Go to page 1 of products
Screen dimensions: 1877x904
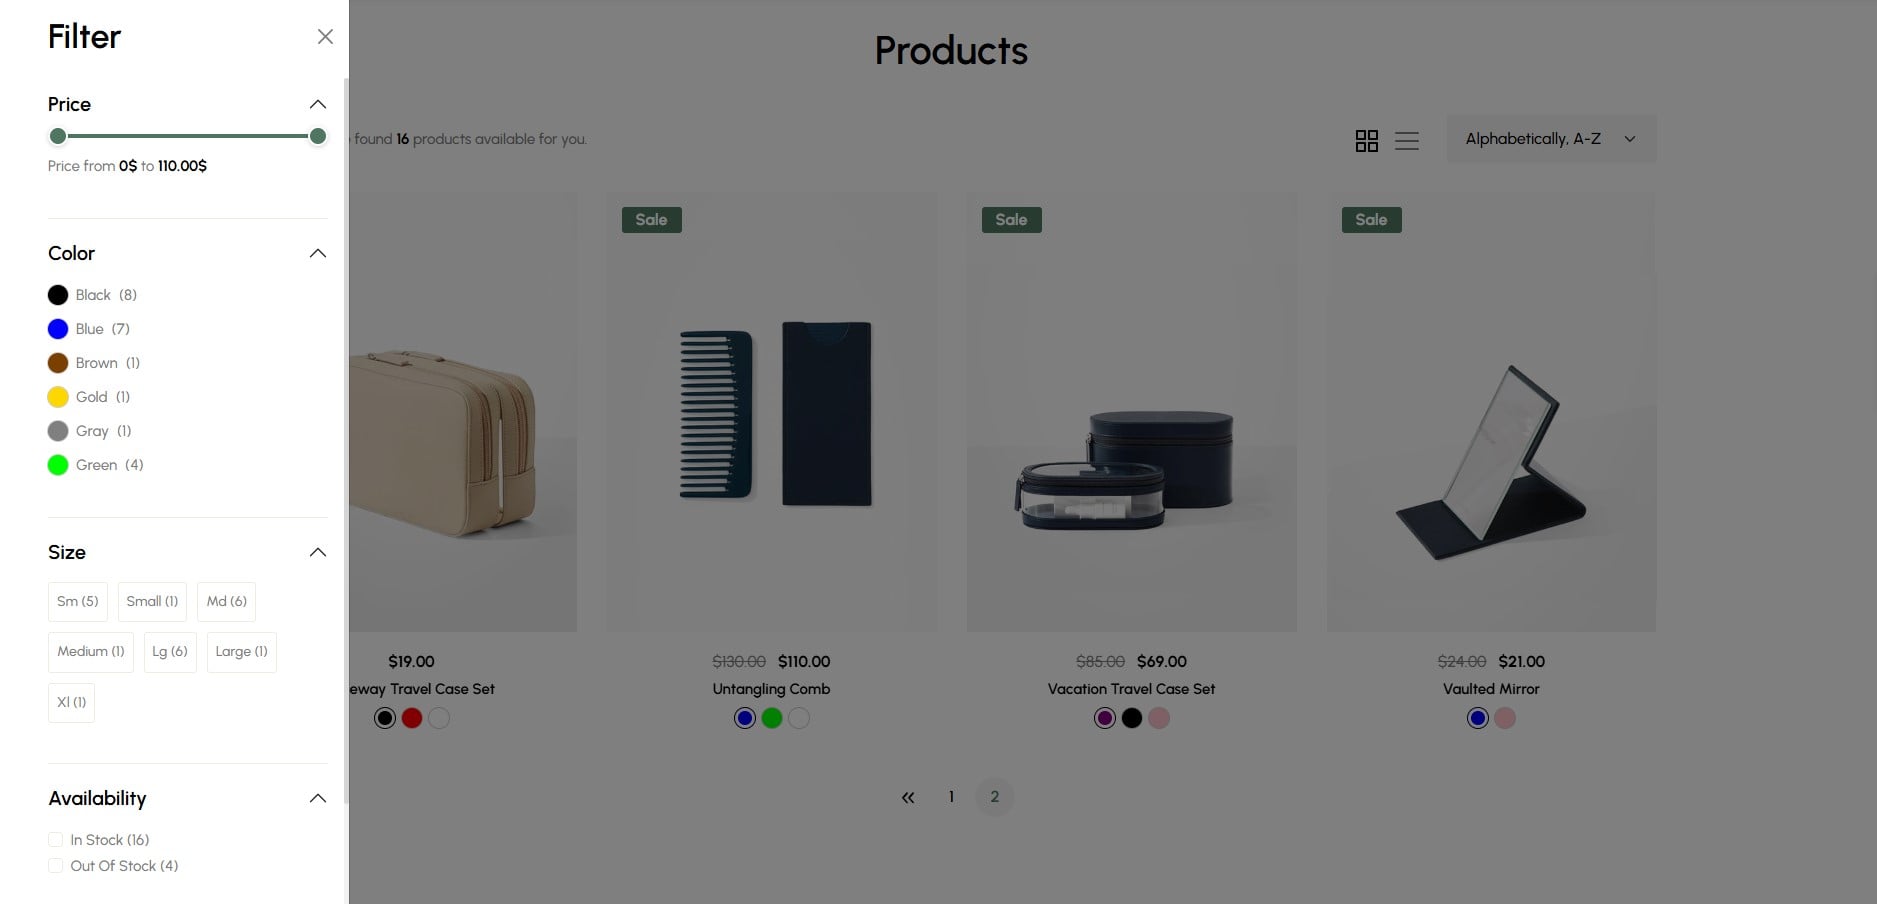click(x=951, y=797)
